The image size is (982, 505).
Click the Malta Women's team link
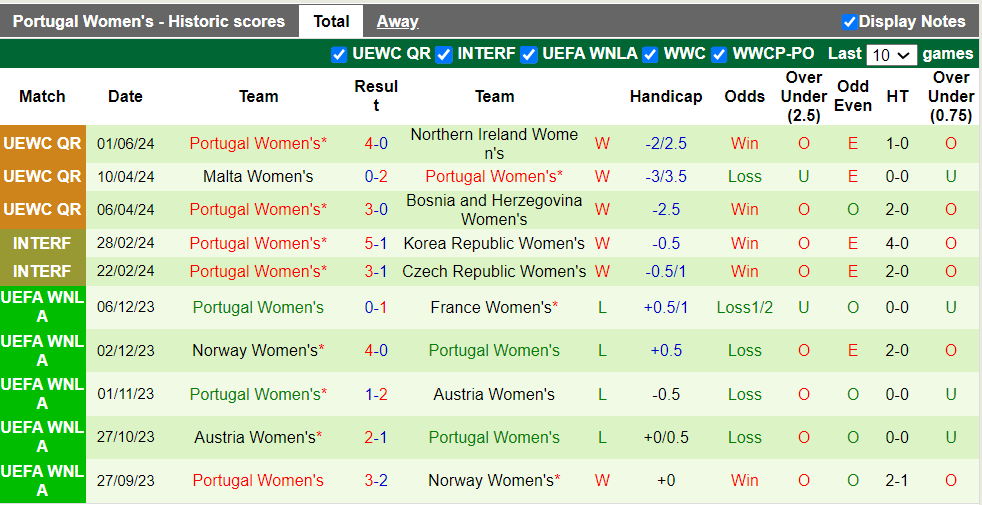pyautogui.click(x=258, y=177)
